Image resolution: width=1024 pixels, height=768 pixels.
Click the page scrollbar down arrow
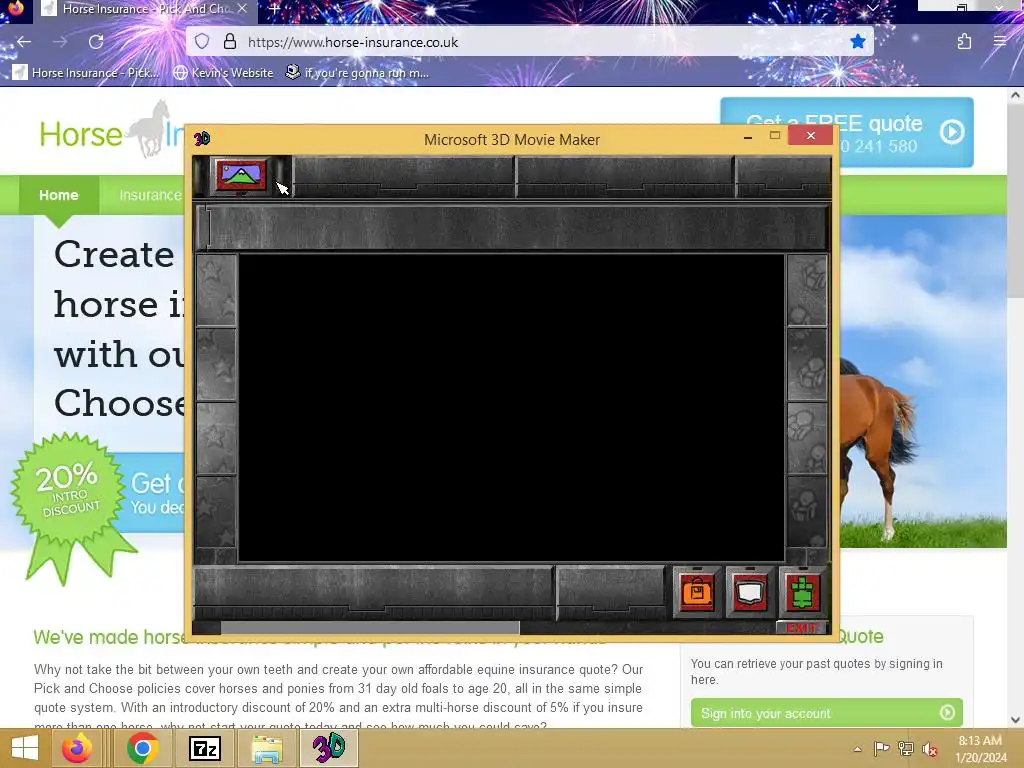pyautogui.click(x=1015, y=720)
